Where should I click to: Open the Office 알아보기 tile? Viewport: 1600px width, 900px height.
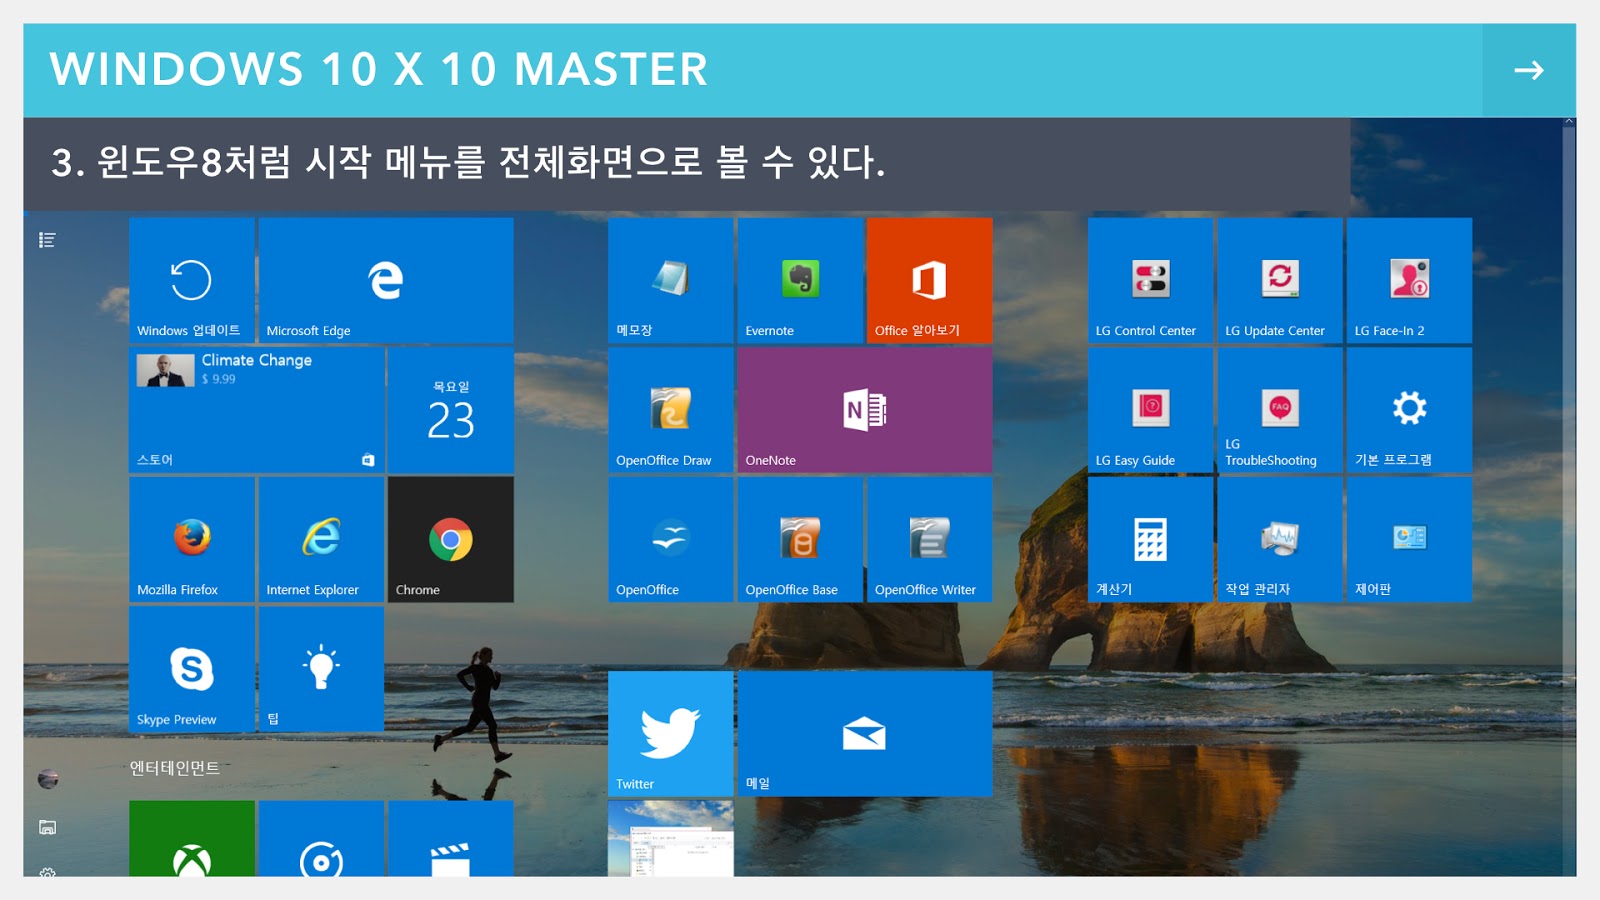click(930, 281)
